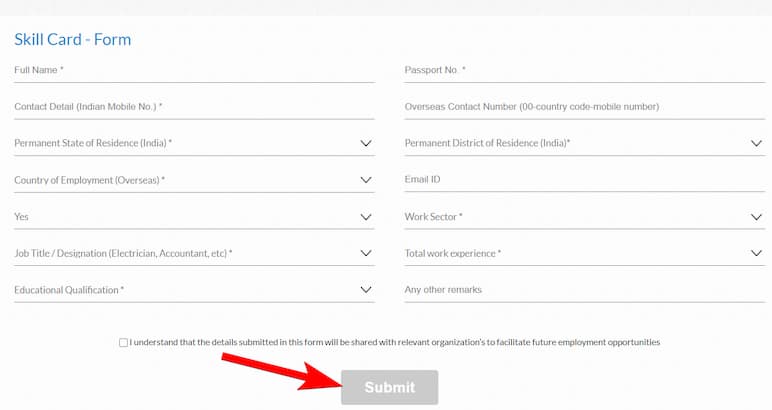This screenshot has width=772, height=410.
Task: Click the Passport No. field
Action: pos(585,70)
